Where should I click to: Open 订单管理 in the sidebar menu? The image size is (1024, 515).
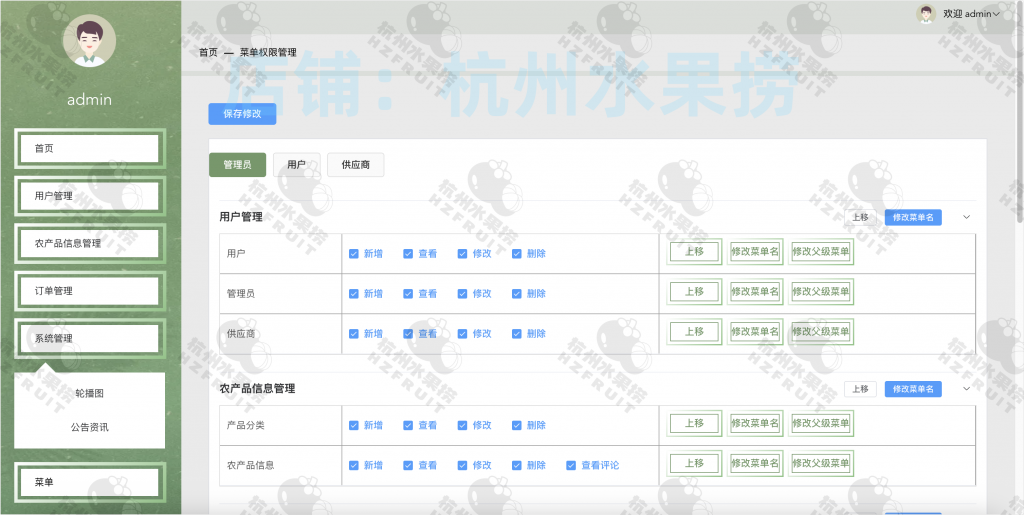(x=89, y=291)
